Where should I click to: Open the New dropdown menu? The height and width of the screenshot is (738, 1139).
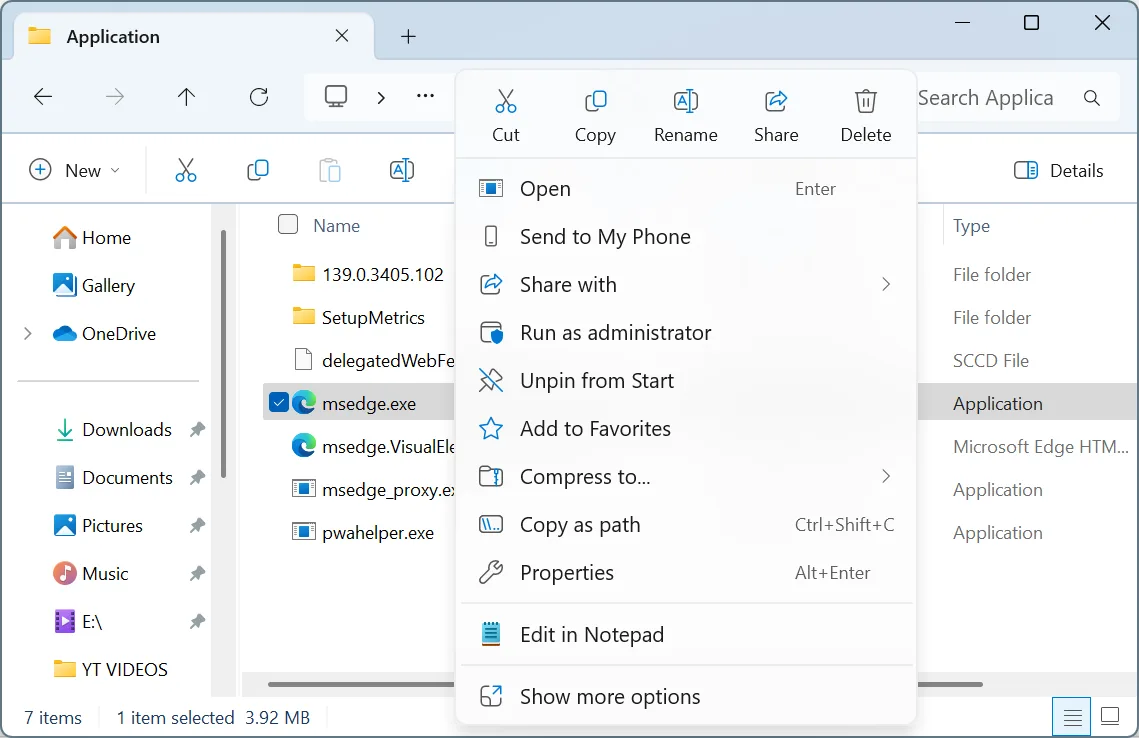pyautogui.click(x=74, y=170)
